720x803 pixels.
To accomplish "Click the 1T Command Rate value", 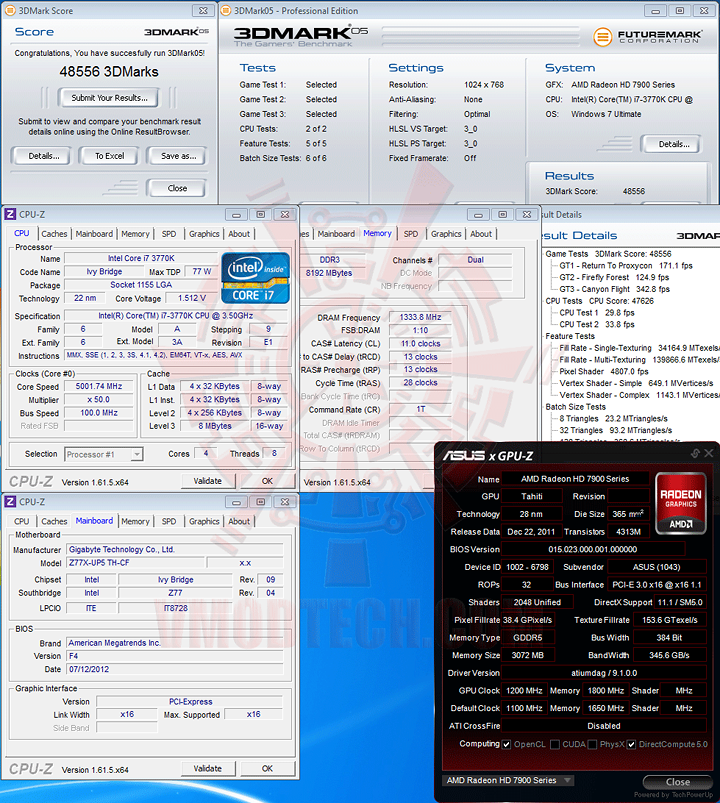I will (x=420, y=409).
